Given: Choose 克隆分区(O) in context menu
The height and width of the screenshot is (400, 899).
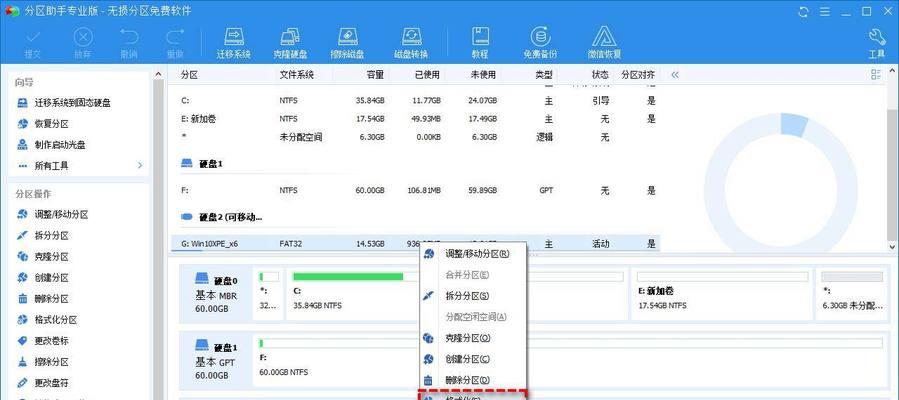Looking at the screenshot, I should point(473,338).
